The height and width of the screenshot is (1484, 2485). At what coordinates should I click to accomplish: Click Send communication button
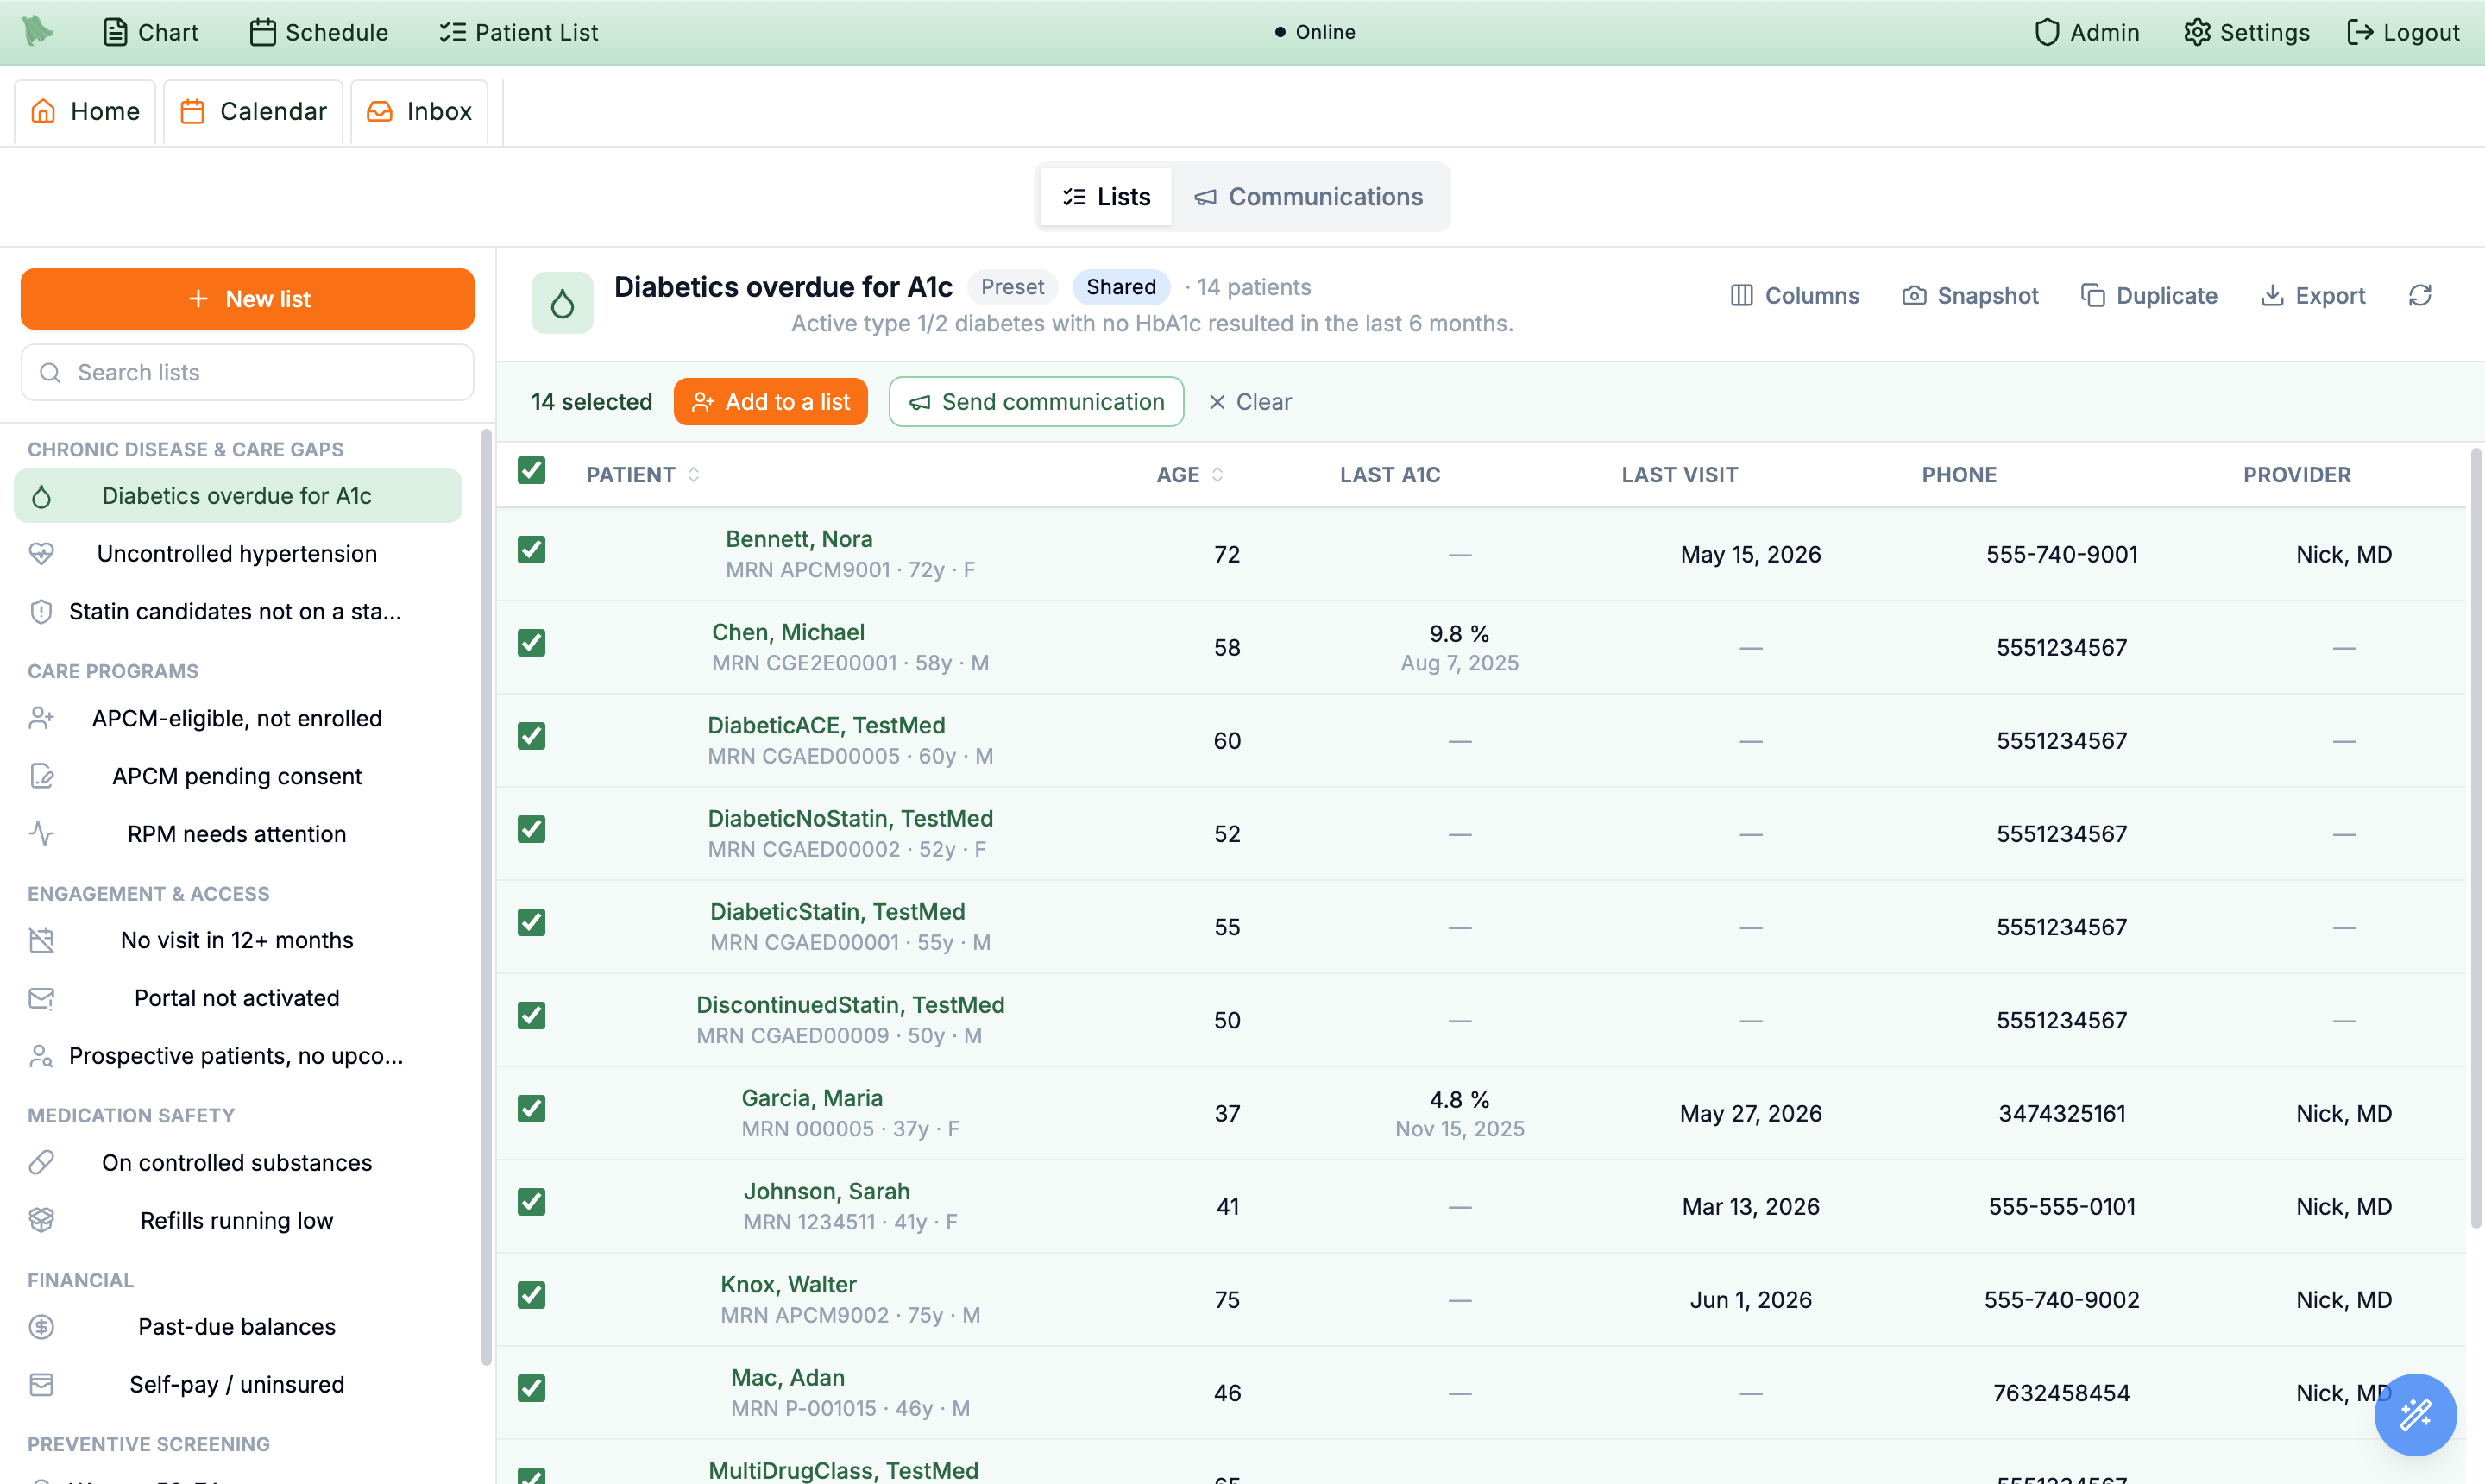(1036, 401)
